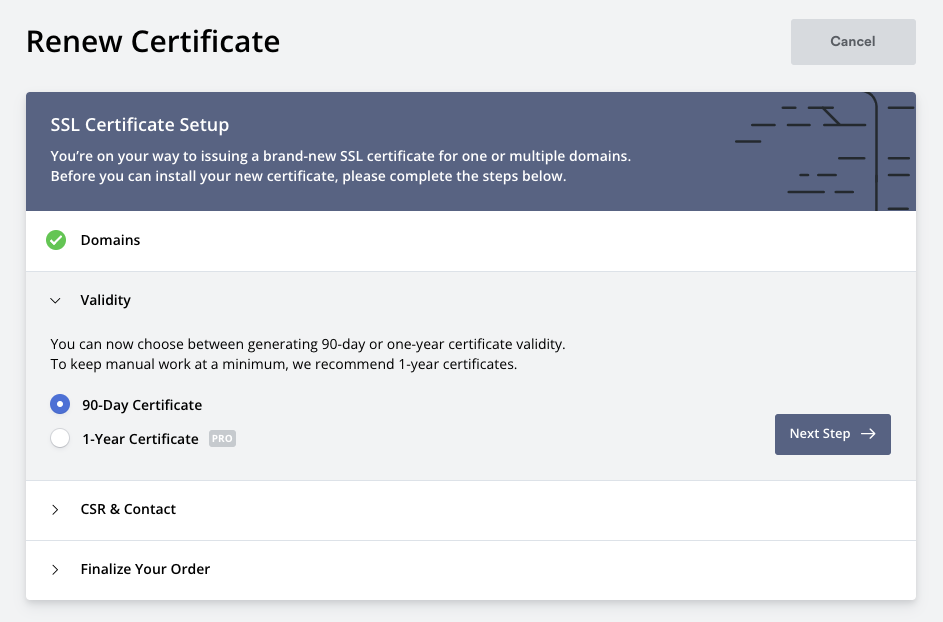Click the arrow icon inside Next Step

[x=868, y=434]
